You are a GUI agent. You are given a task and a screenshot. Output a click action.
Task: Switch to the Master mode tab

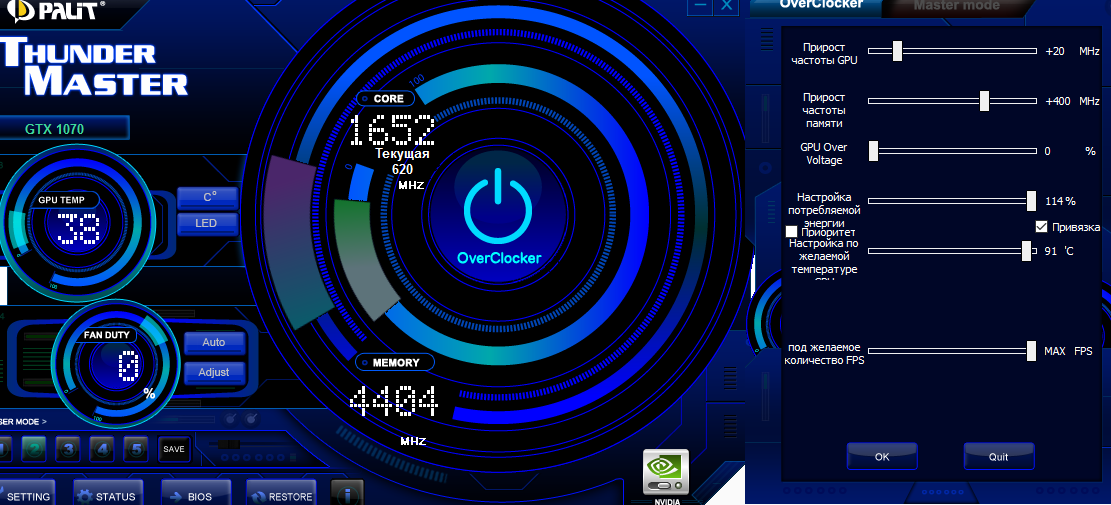pos(956,6)
